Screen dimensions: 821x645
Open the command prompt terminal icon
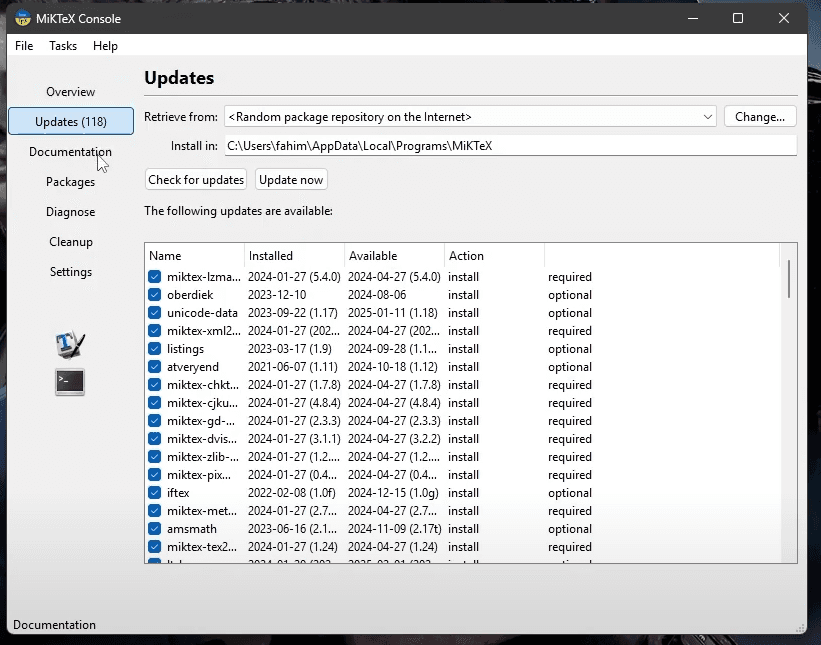(70, 382)
